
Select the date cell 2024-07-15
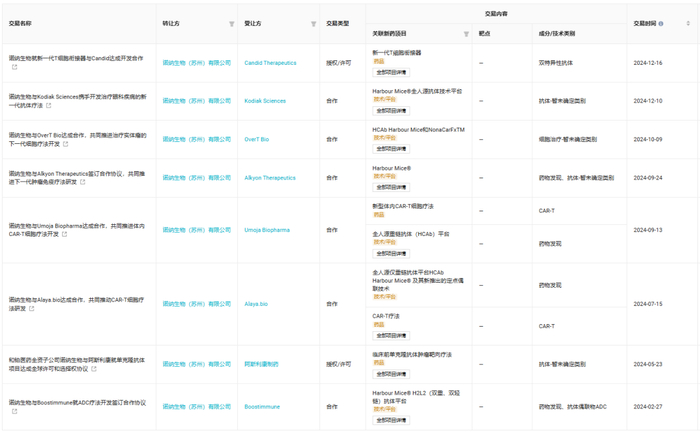tap(648, 304)
